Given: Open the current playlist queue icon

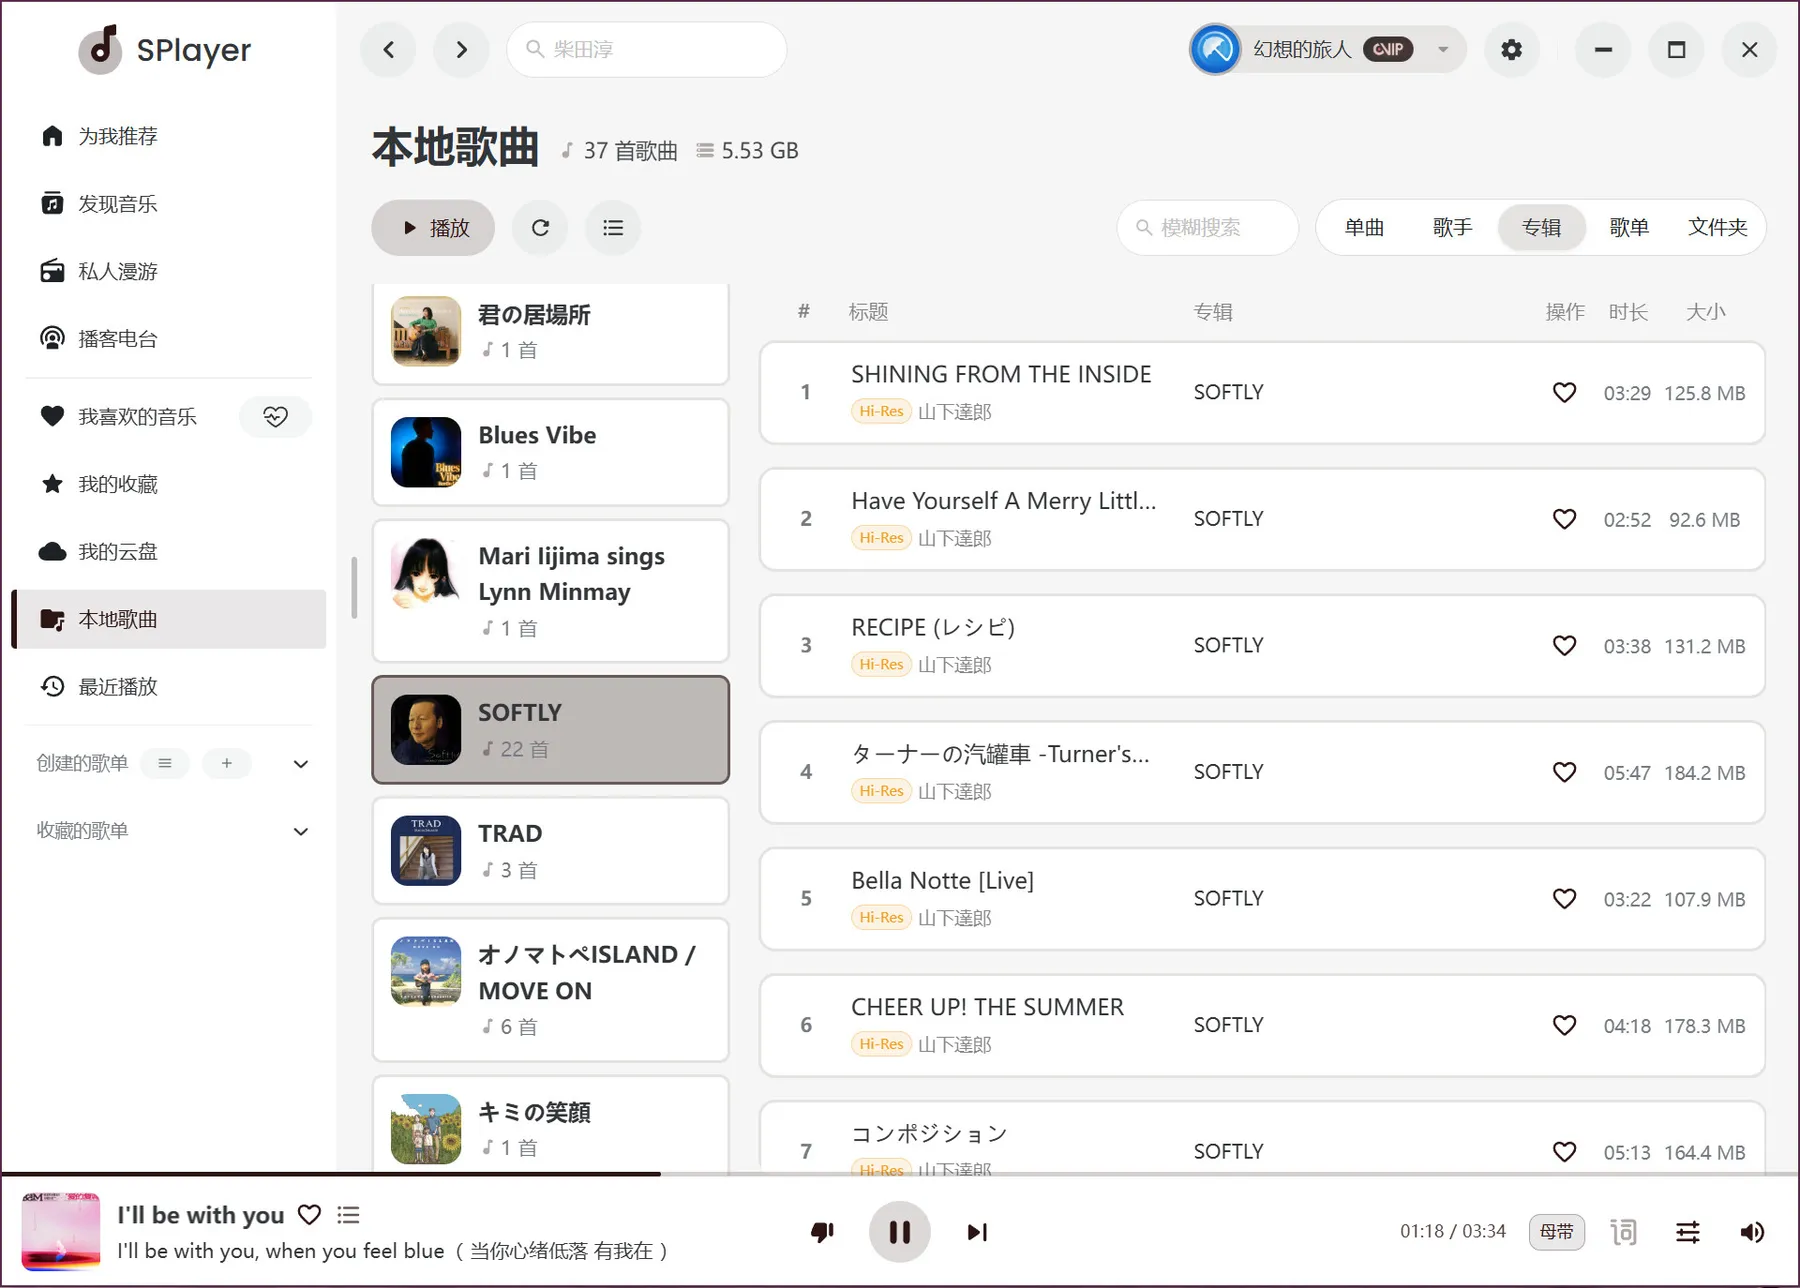Looking at the screenshot, I should [348, 1215].
